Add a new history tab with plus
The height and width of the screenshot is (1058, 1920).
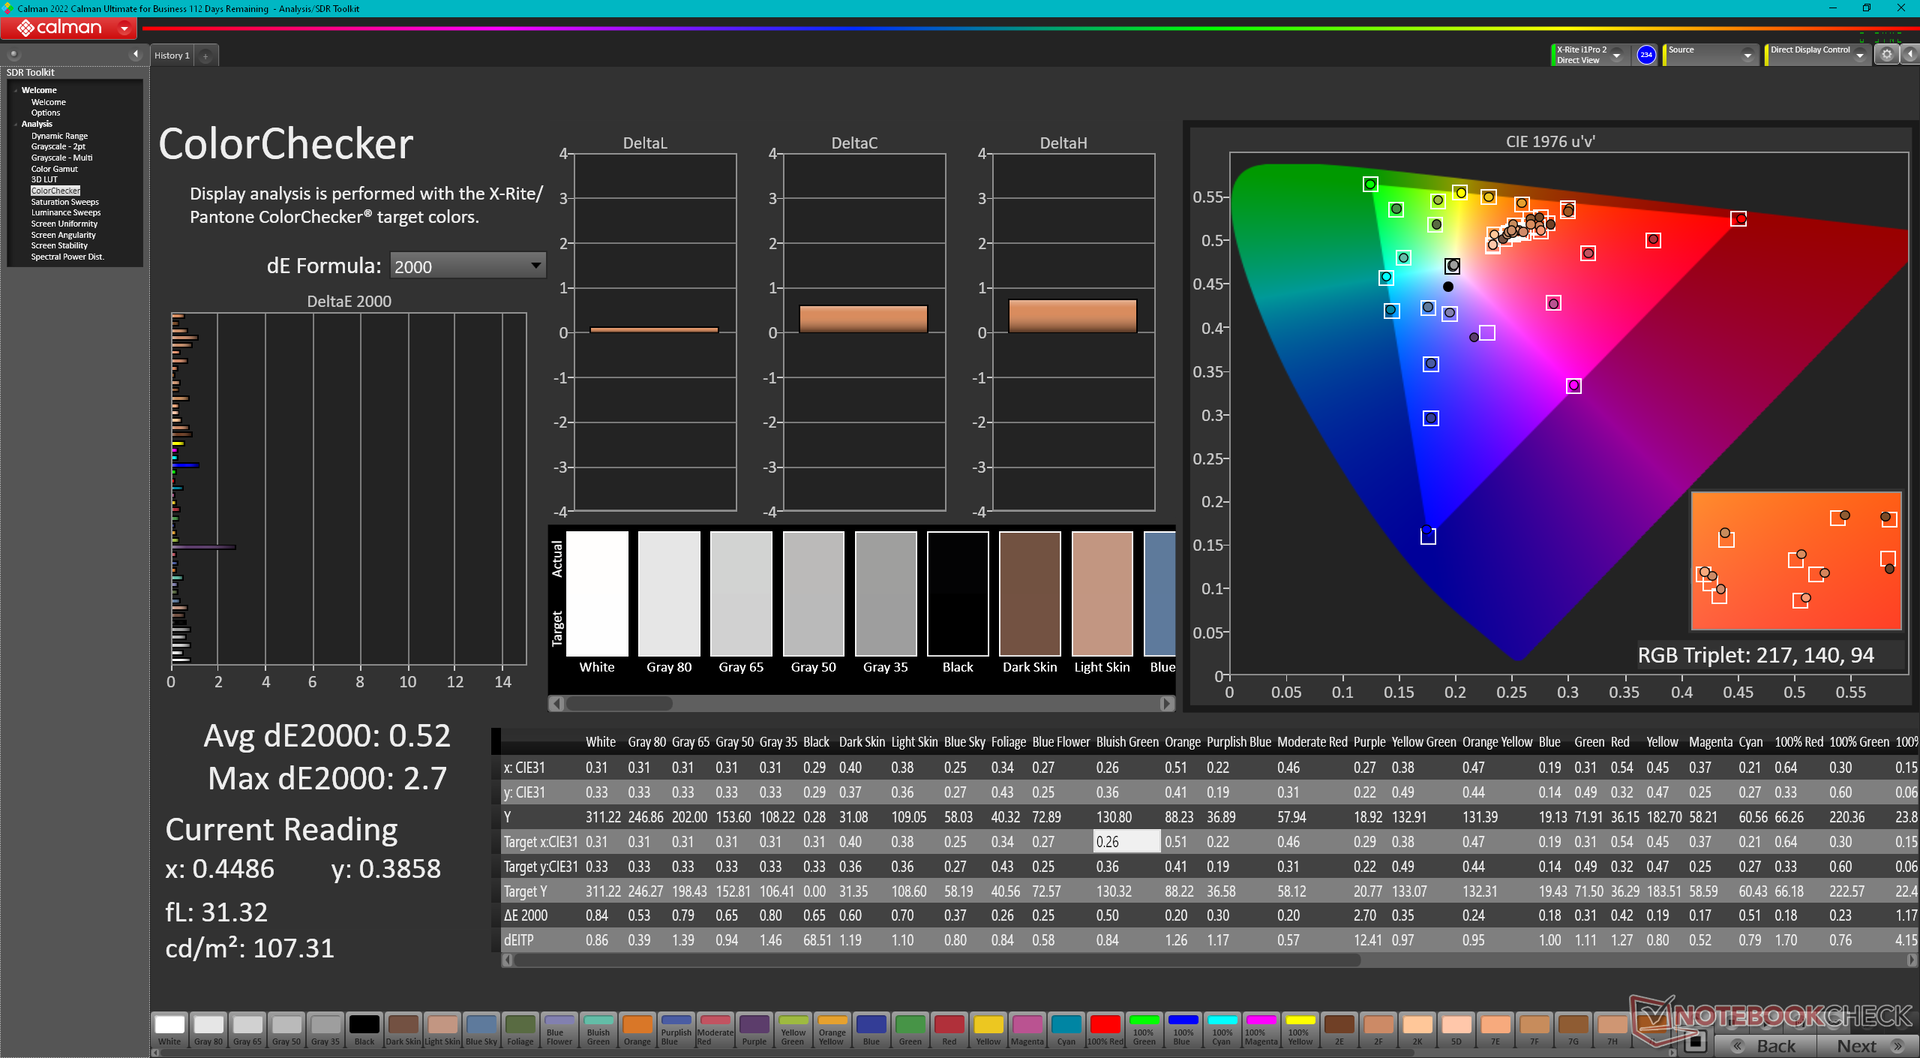(x=206, y=56)
